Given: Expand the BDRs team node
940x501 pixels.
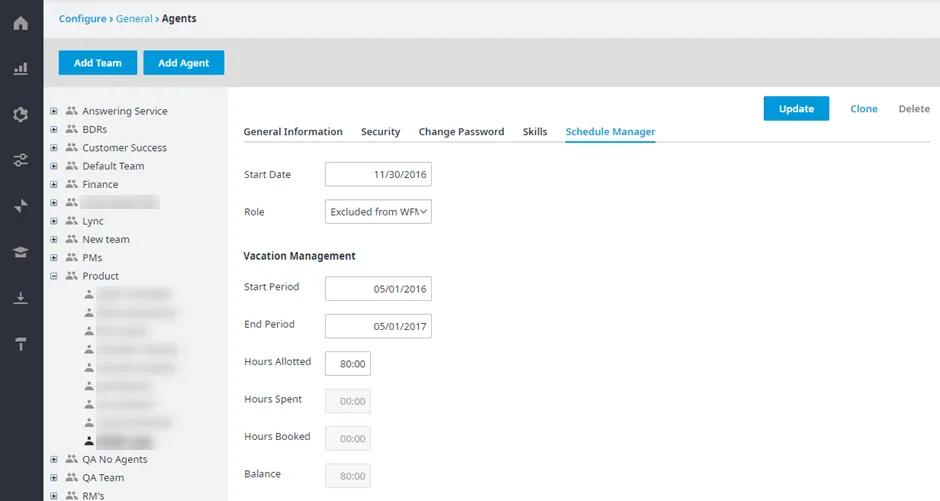Looking at the screenshot, I should coord(54,129).
